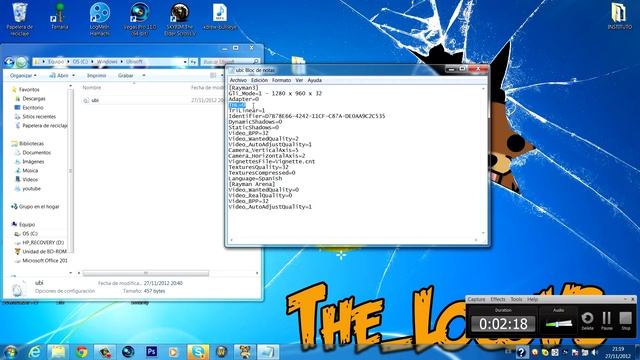Change Explorer view layout icon
Screen dimensions: 640x360
point(213,76)
